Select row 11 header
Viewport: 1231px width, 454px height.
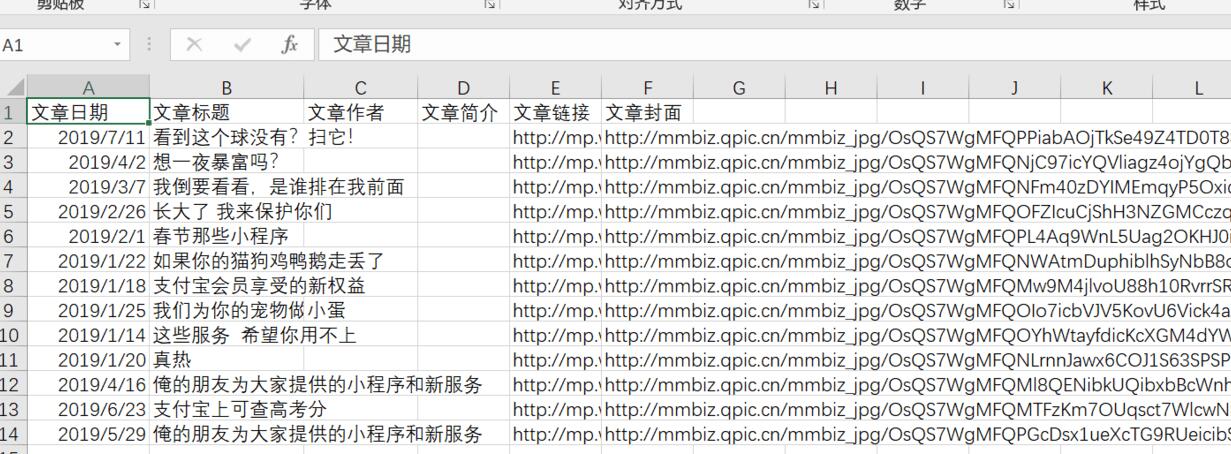[x=13, y=359]
